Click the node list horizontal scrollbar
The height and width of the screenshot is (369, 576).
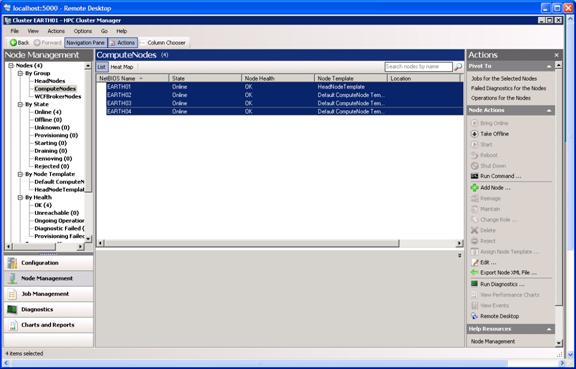tap(251, 243)
